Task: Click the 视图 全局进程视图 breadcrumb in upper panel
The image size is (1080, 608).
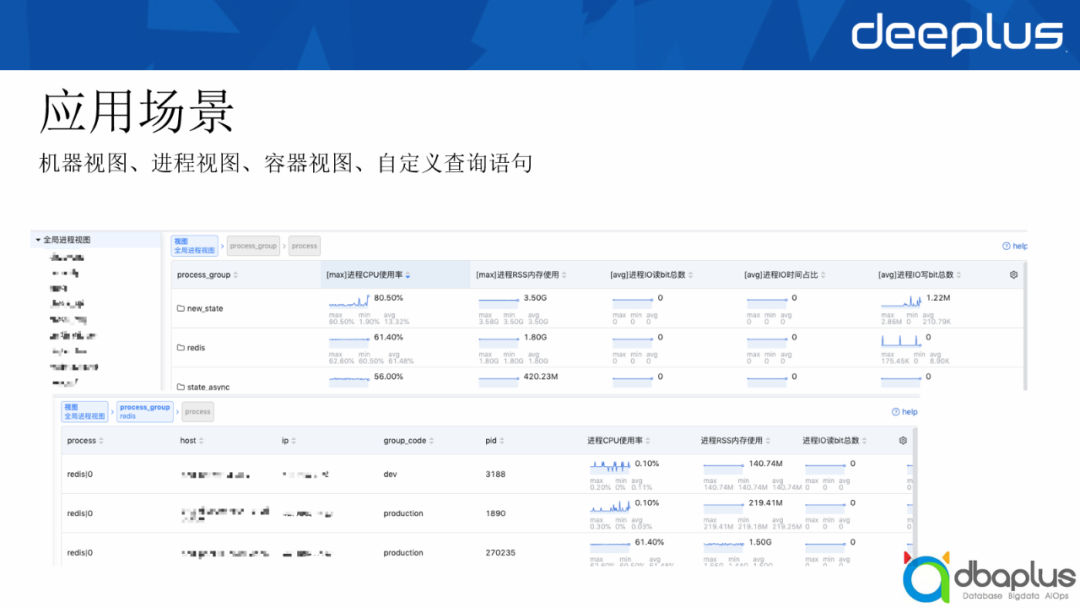Action: tap(194, 246)
